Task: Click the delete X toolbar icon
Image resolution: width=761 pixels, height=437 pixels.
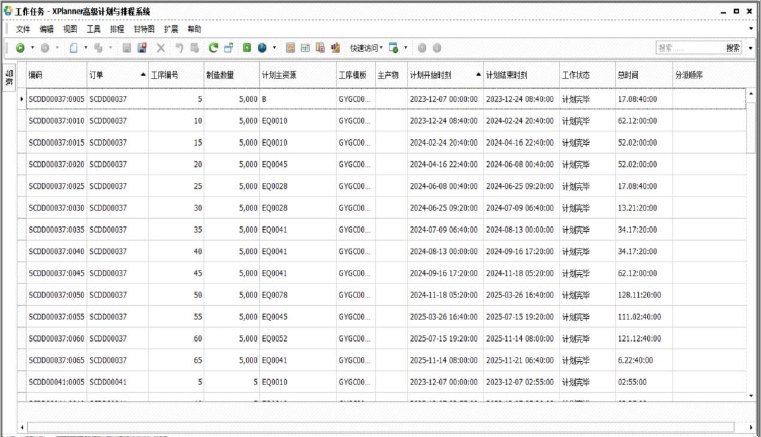Action: 161,48
